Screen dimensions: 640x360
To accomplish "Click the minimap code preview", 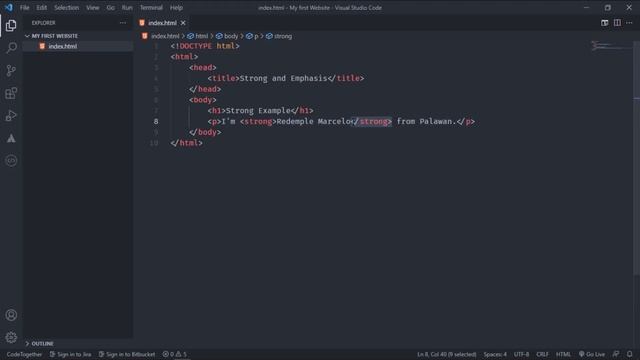I will (x=611, y=46).
